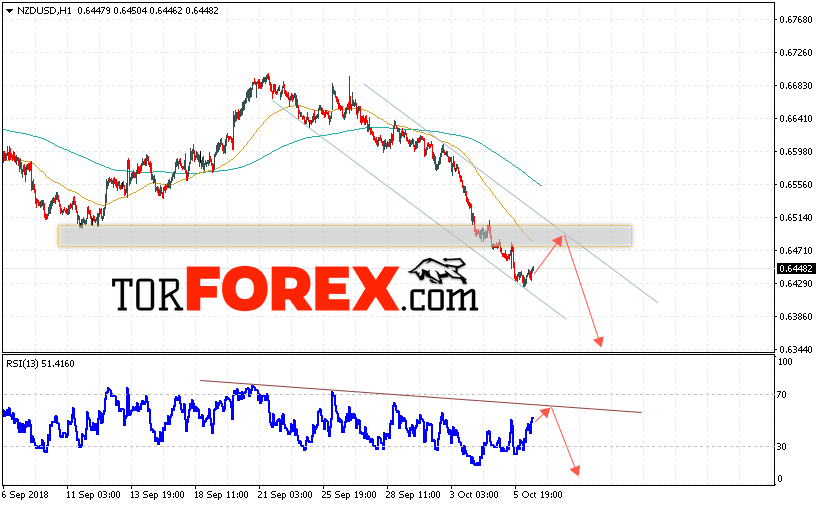Select the low value 0.64462 in header
817x506 pixels.
(166, 10)
